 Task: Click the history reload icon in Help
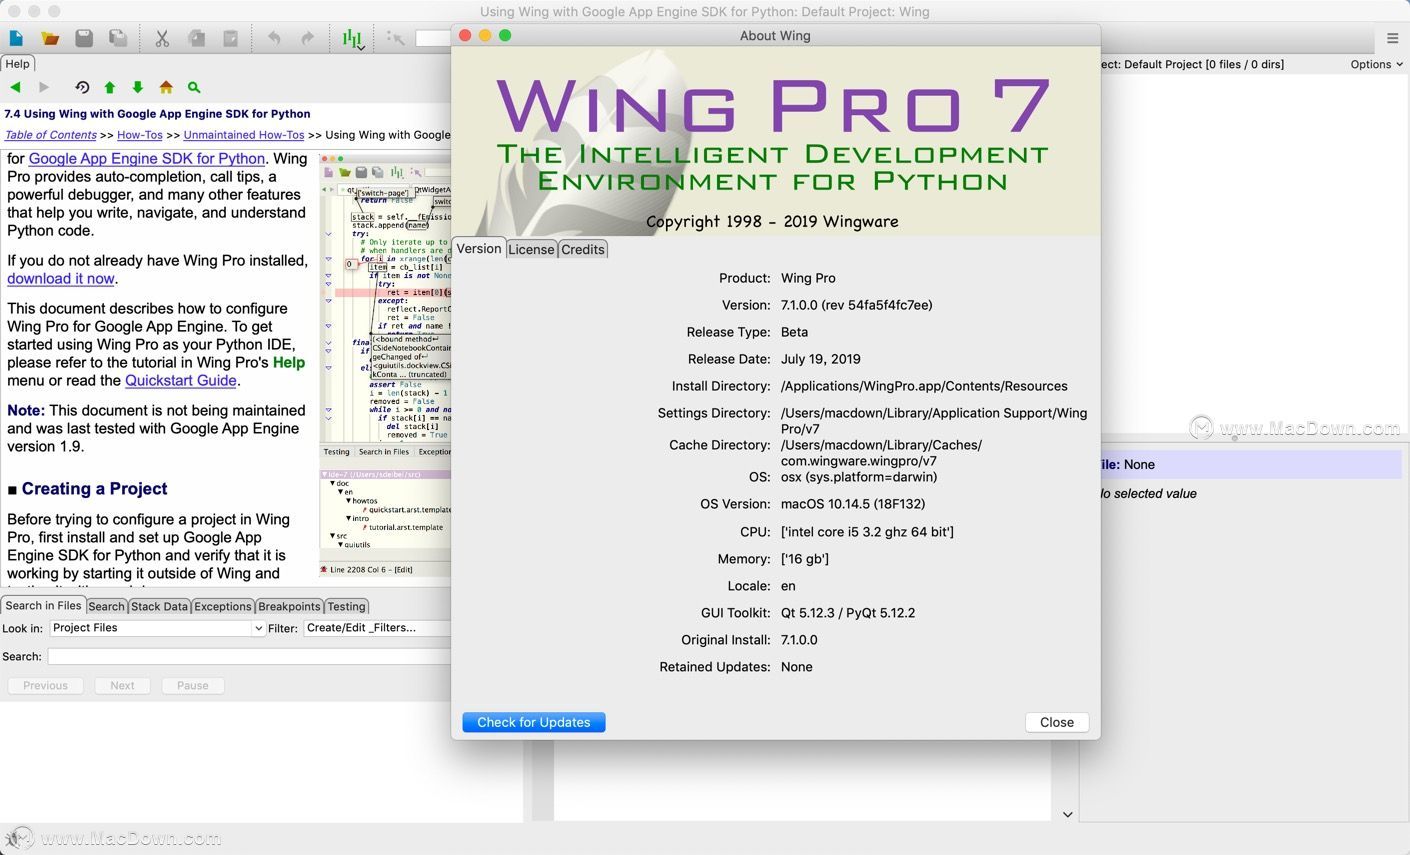tap(82, 87)
